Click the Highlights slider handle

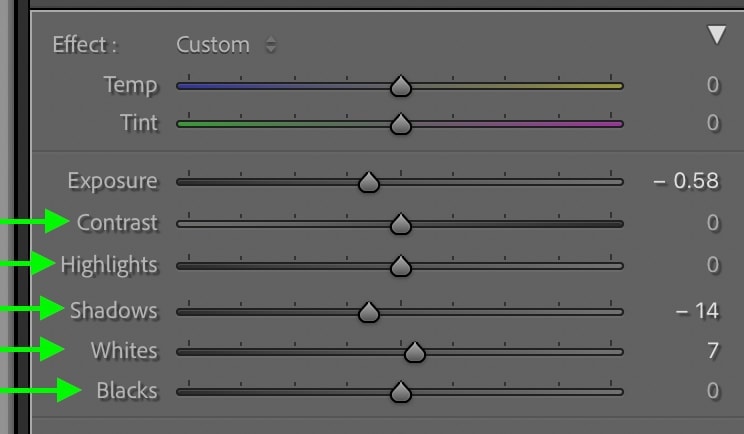point(401,266)
